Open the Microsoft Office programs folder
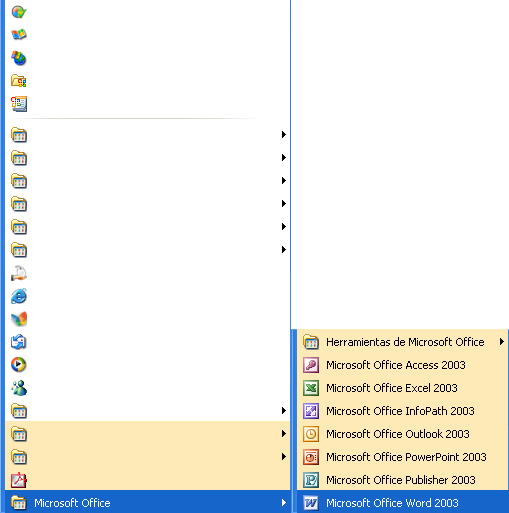 148,503
